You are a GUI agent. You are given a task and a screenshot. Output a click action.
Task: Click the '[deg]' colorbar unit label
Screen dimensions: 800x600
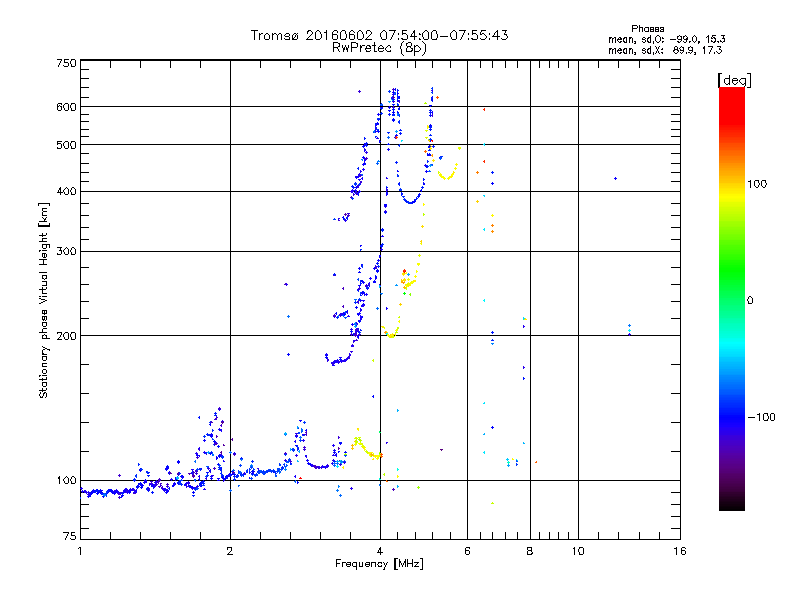pyautogui.click(x=734, y=80)
